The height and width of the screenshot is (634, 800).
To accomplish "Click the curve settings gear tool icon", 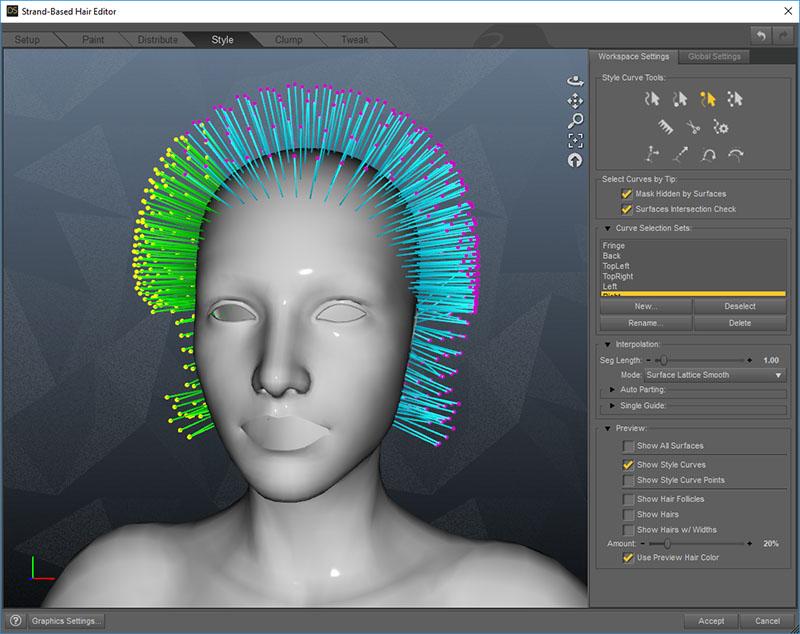I will point(720,127).
